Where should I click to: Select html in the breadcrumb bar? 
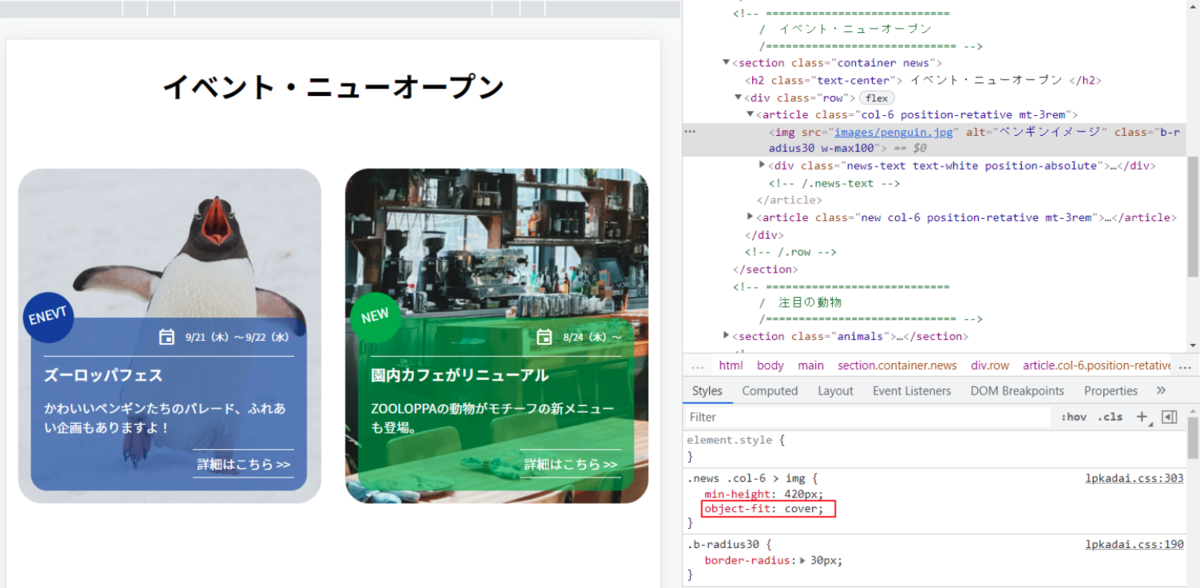click(x=731, y=366)
